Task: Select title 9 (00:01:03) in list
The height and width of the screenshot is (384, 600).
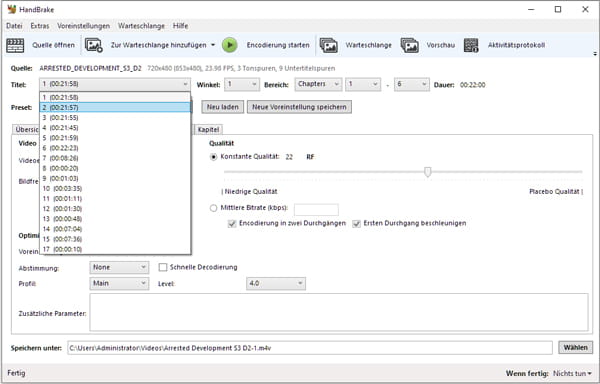Action: (115, 178)
